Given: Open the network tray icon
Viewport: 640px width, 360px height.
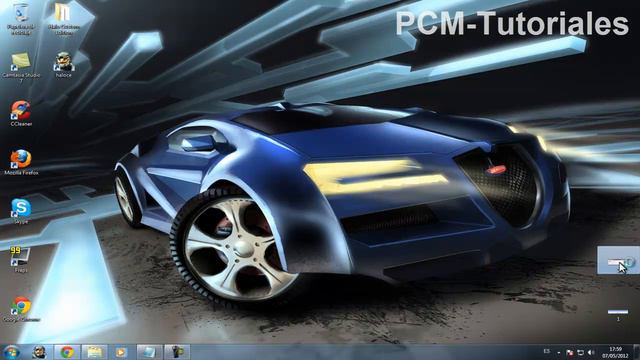Looking at the screenshot, I should 580,353.
